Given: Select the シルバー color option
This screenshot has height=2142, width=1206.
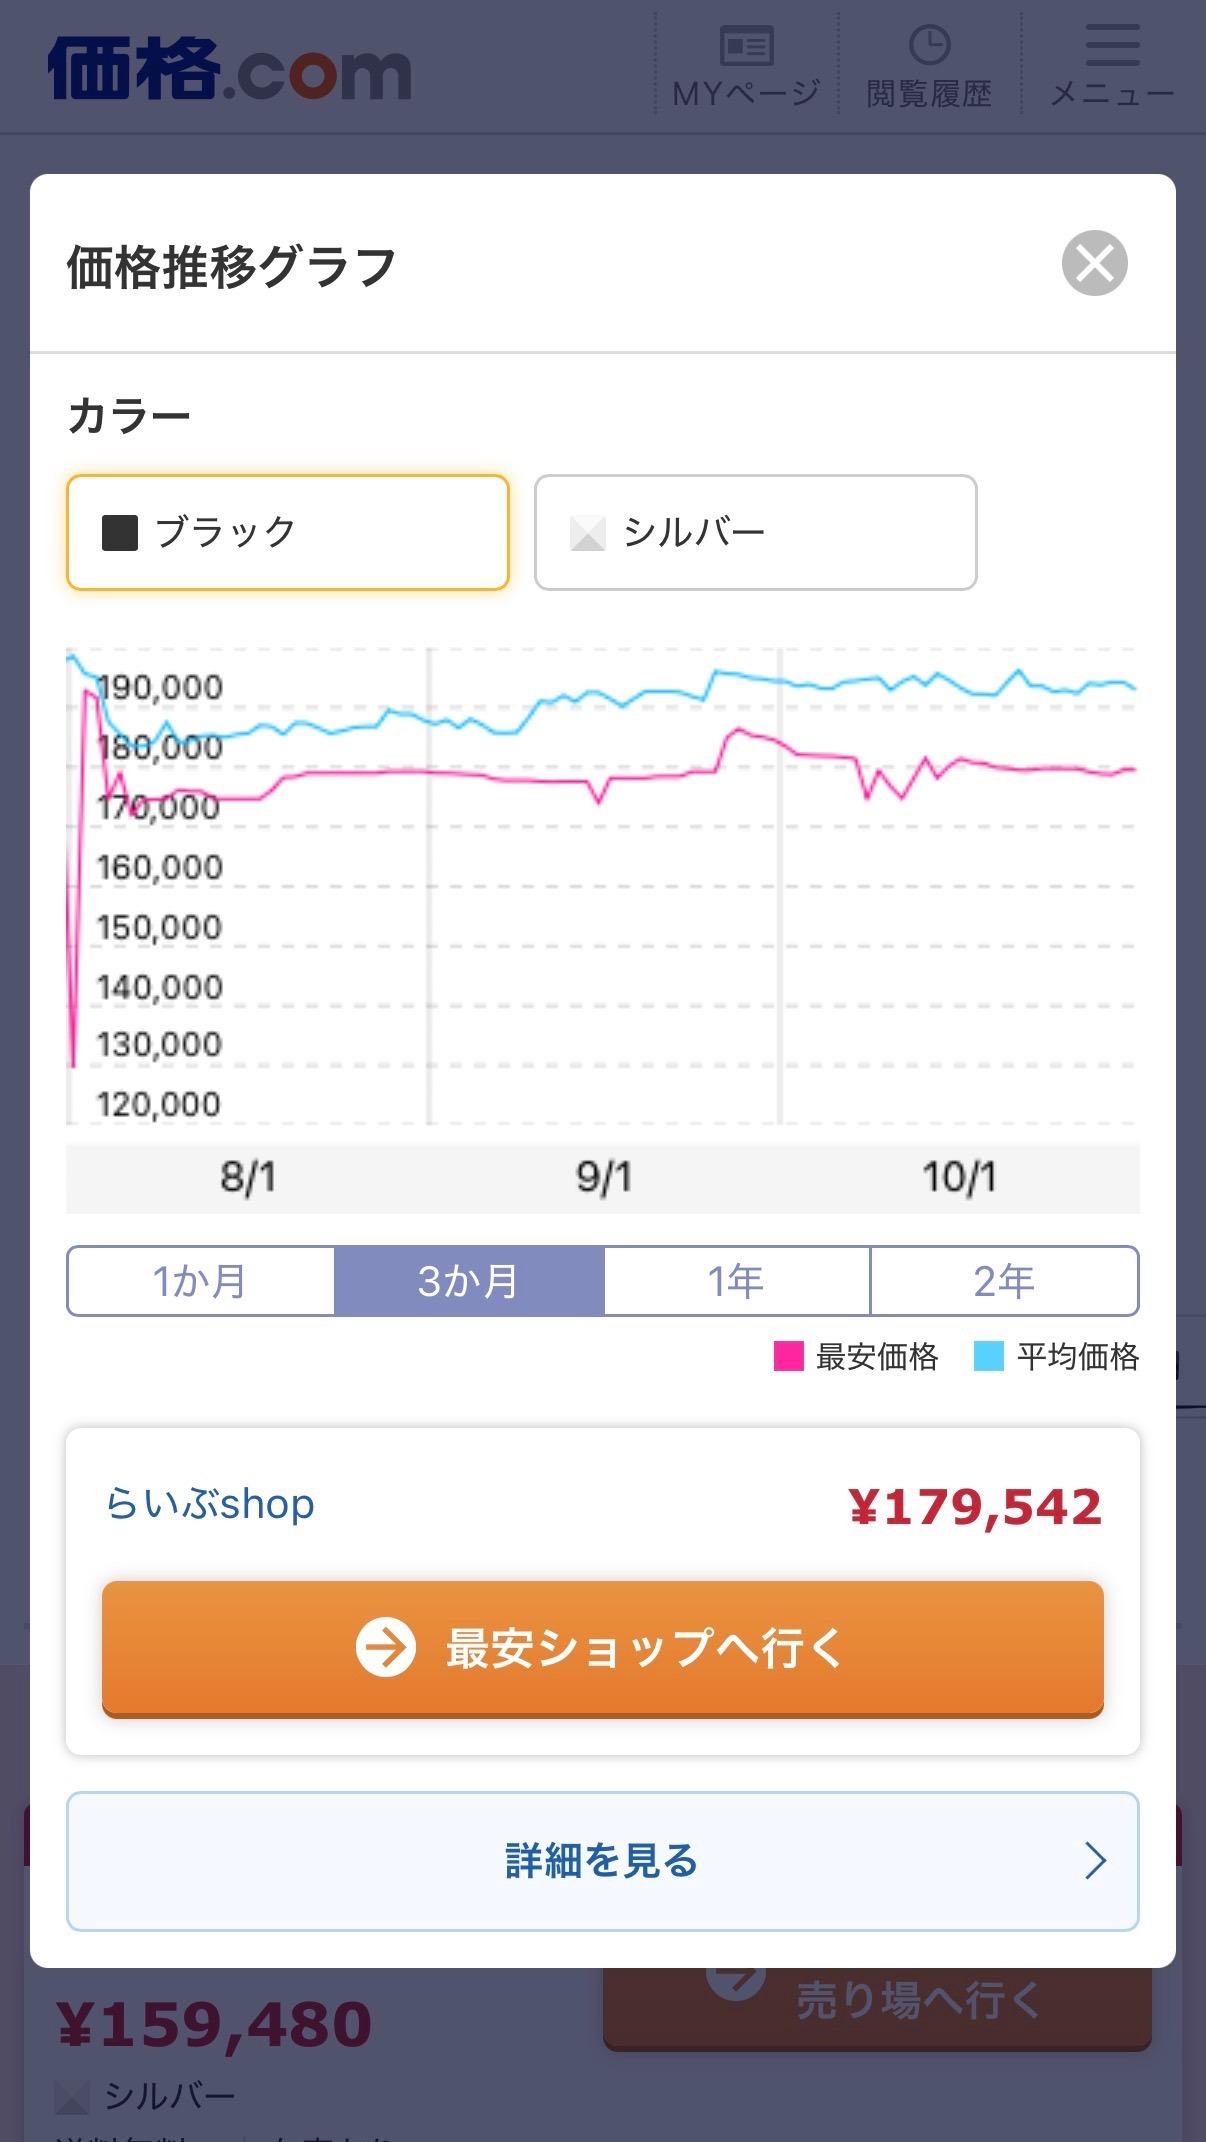Looking at the screenshot, I should [756, 532].
